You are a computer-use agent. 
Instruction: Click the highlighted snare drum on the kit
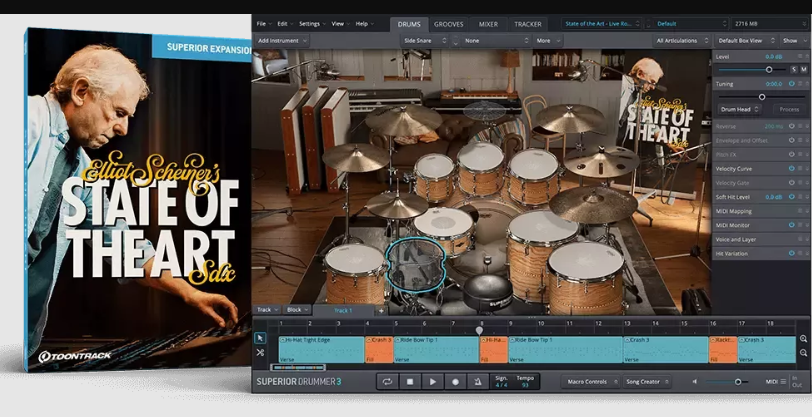click(x=415, y=265)
